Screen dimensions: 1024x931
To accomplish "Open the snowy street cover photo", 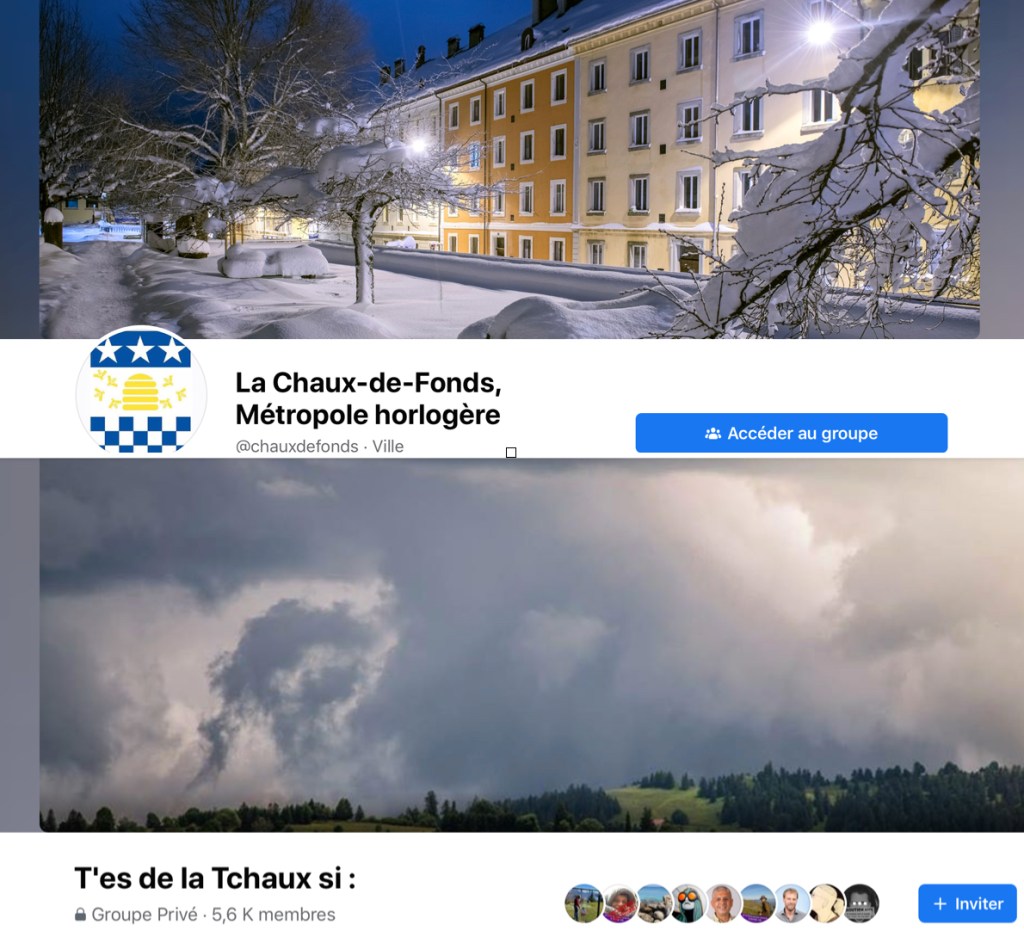I will (x=509, y=168).
